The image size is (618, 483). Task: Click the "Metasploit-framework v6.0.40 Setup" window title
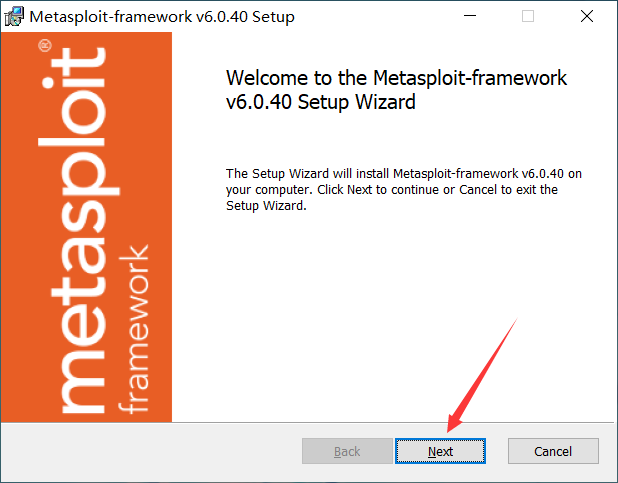(162, 17)
